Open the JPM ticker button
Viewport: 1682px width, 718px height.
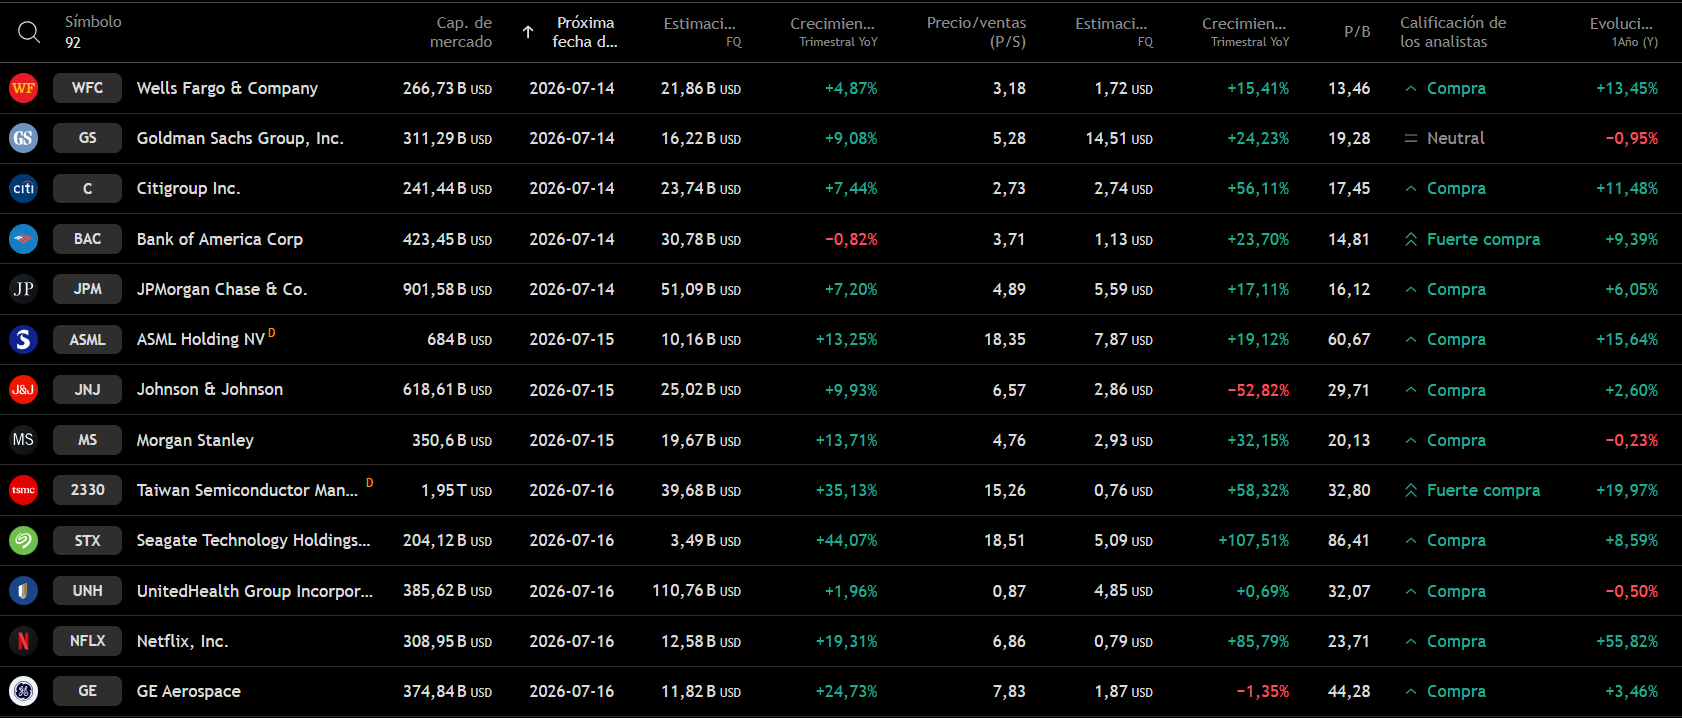(x=88, y=289)
